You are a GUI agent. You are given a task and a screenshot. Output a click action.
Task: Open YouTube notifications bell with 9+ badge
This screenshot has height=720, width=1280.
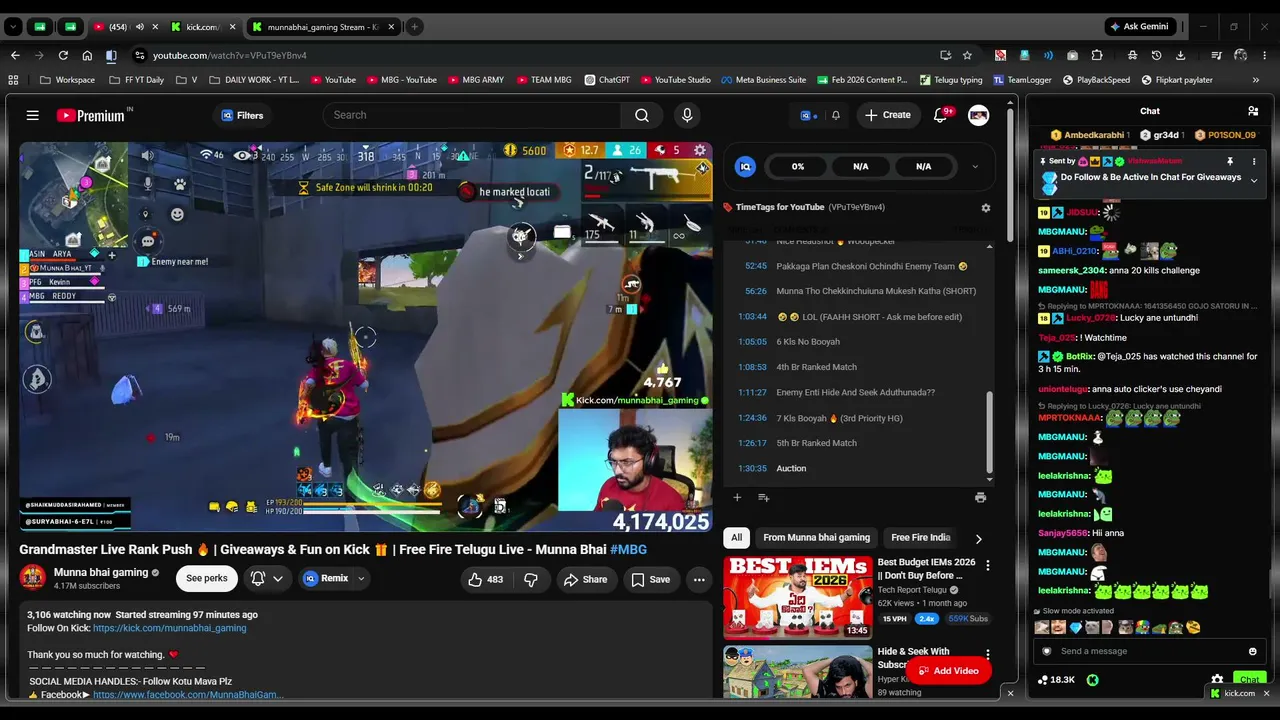click(940, 115)
